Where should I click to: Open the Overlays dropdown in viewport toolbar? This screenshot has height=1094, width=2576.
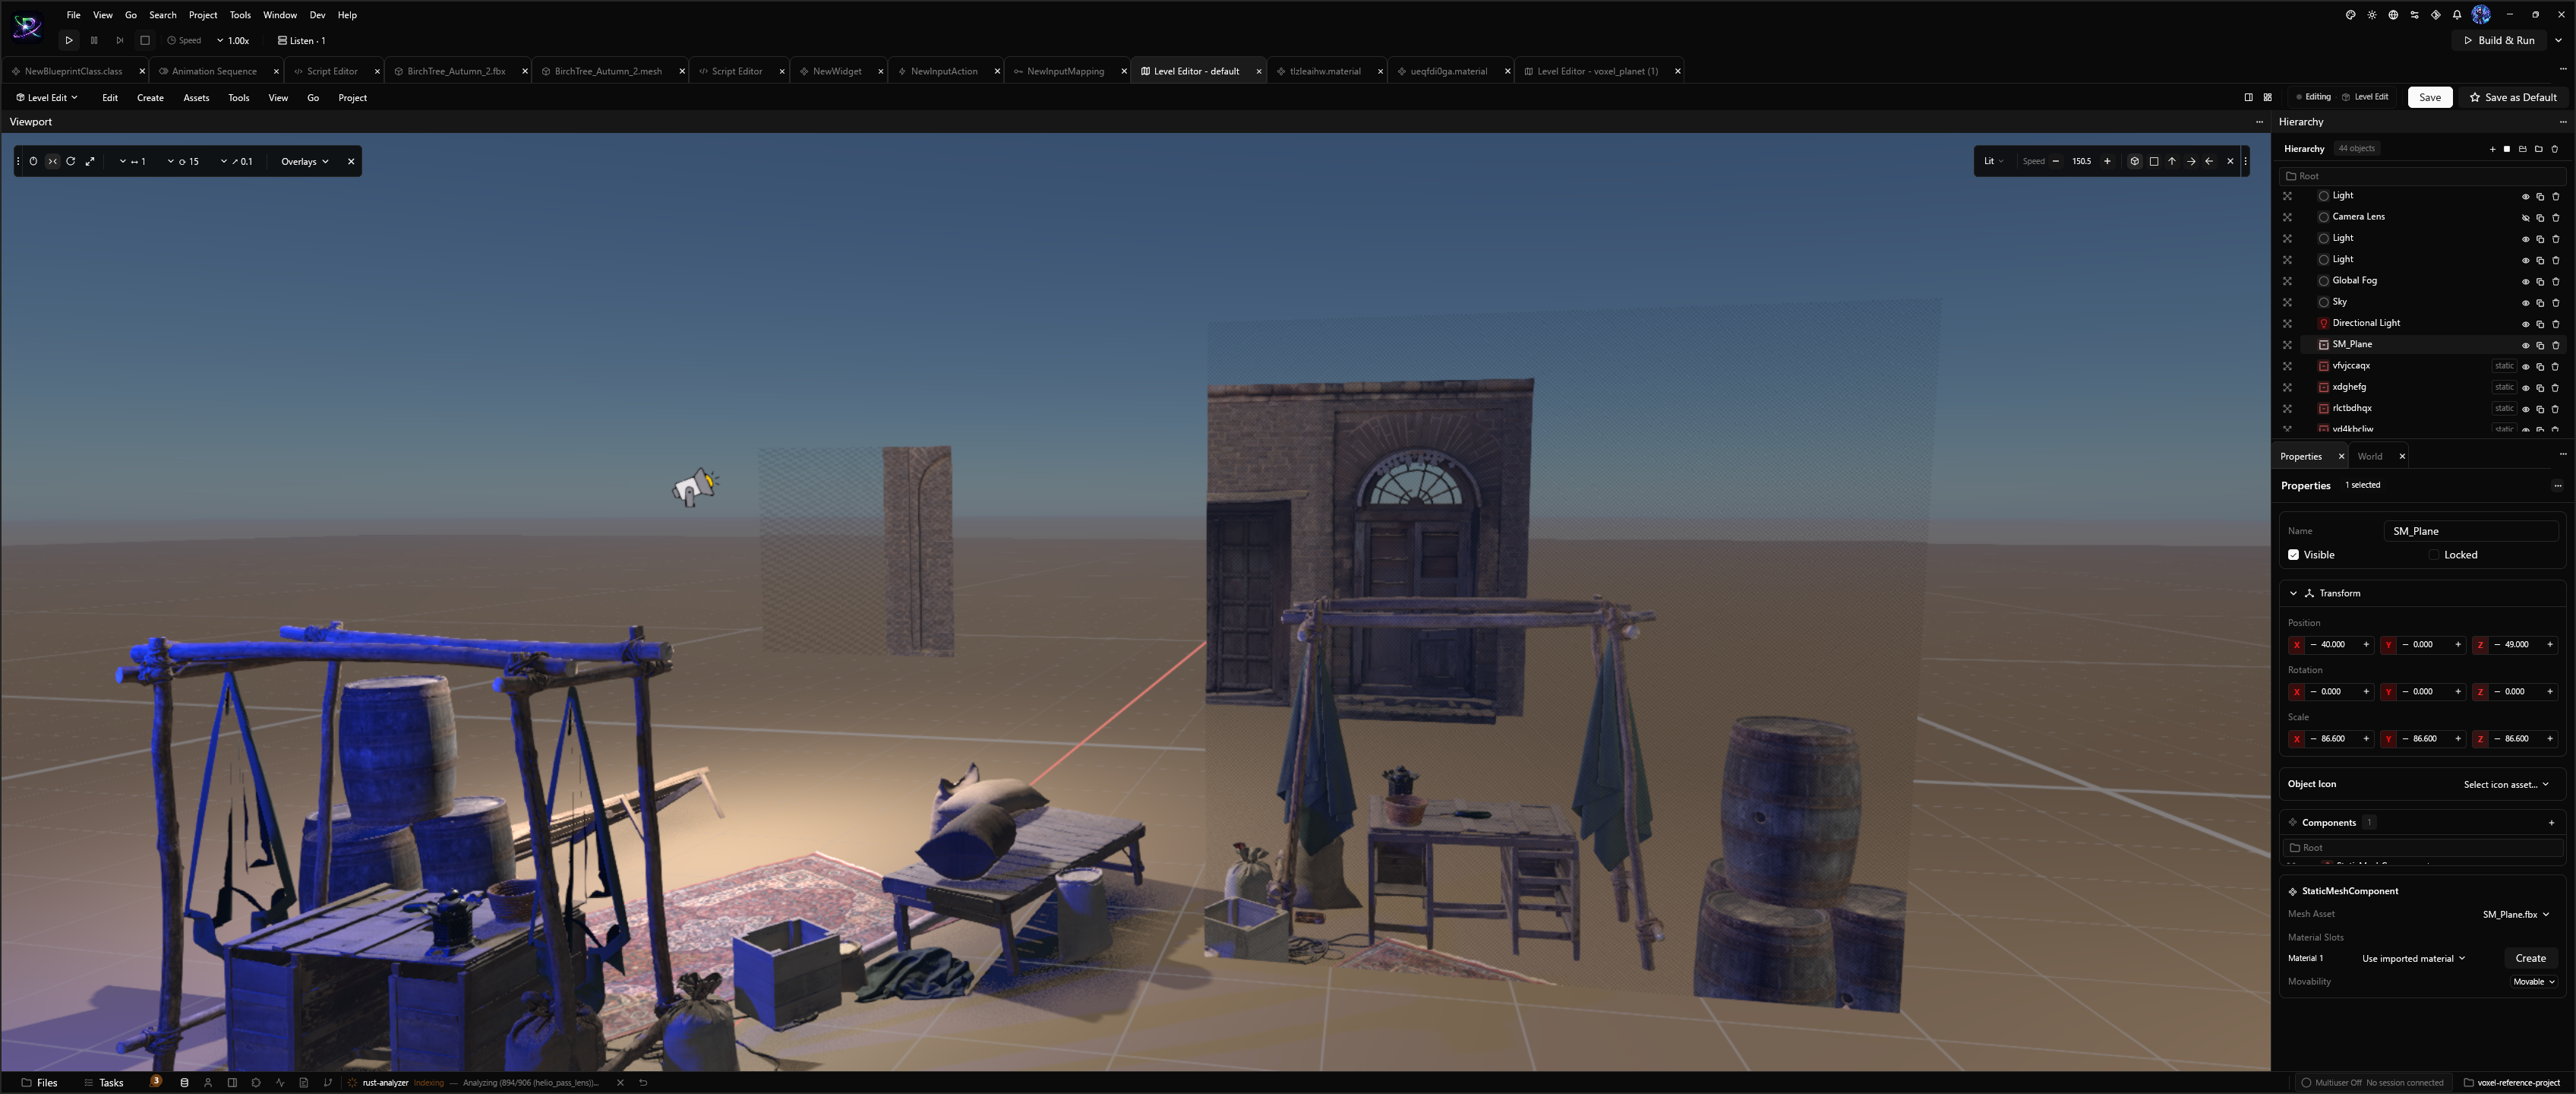tap(304, 161)
